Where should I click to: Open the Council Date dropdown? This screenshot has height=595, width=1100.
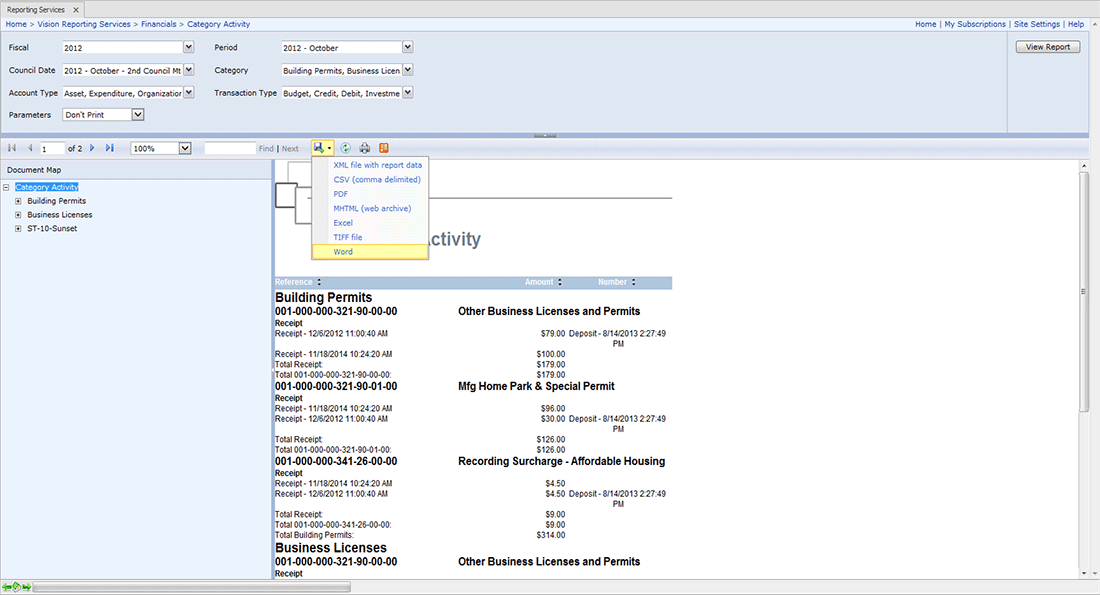189,70
